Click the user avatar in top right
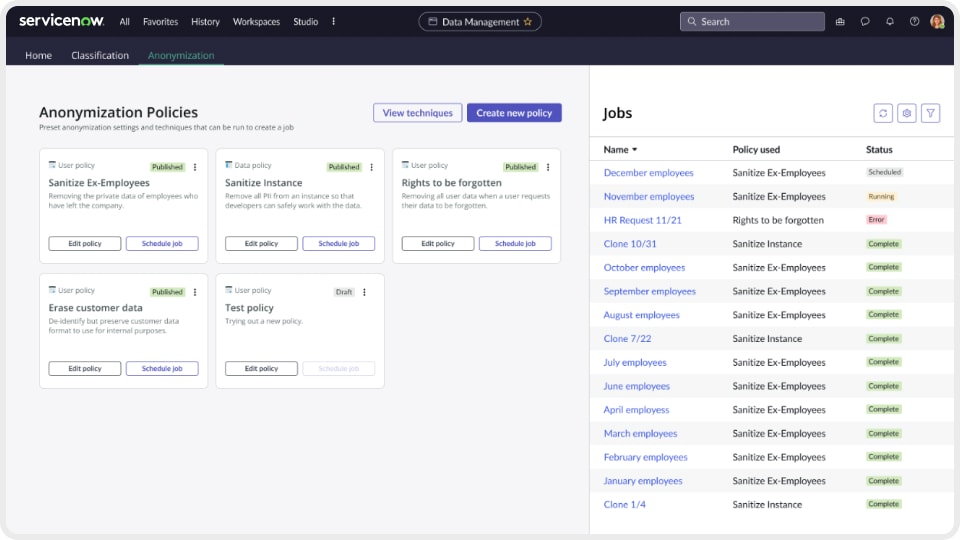 [937, 22]
